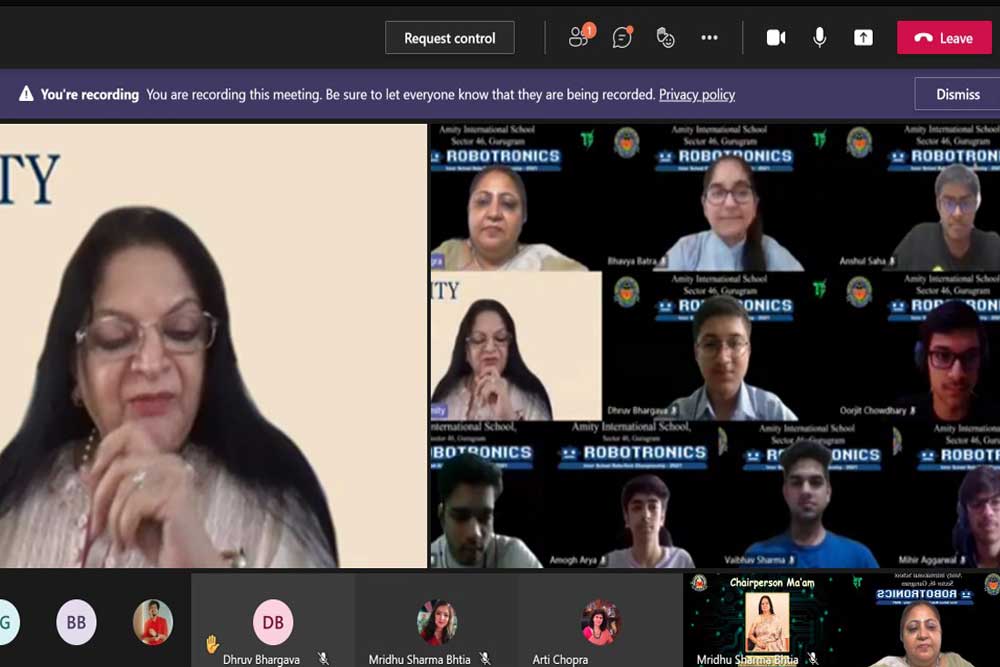This screenshot has height=667, width=1000.
Task: Select the photo avatar between BB and DB
Action: tap(153, 622)
